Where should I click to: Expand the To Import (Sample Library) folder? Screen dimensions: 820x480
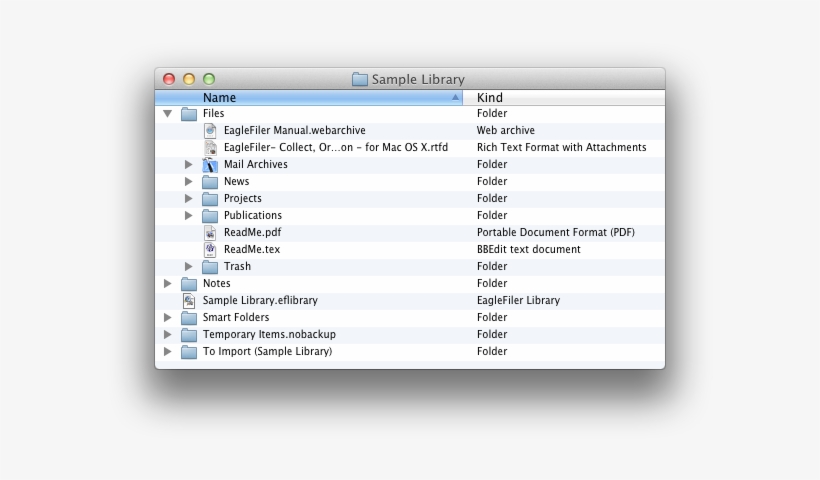click(x=167, y=351)
